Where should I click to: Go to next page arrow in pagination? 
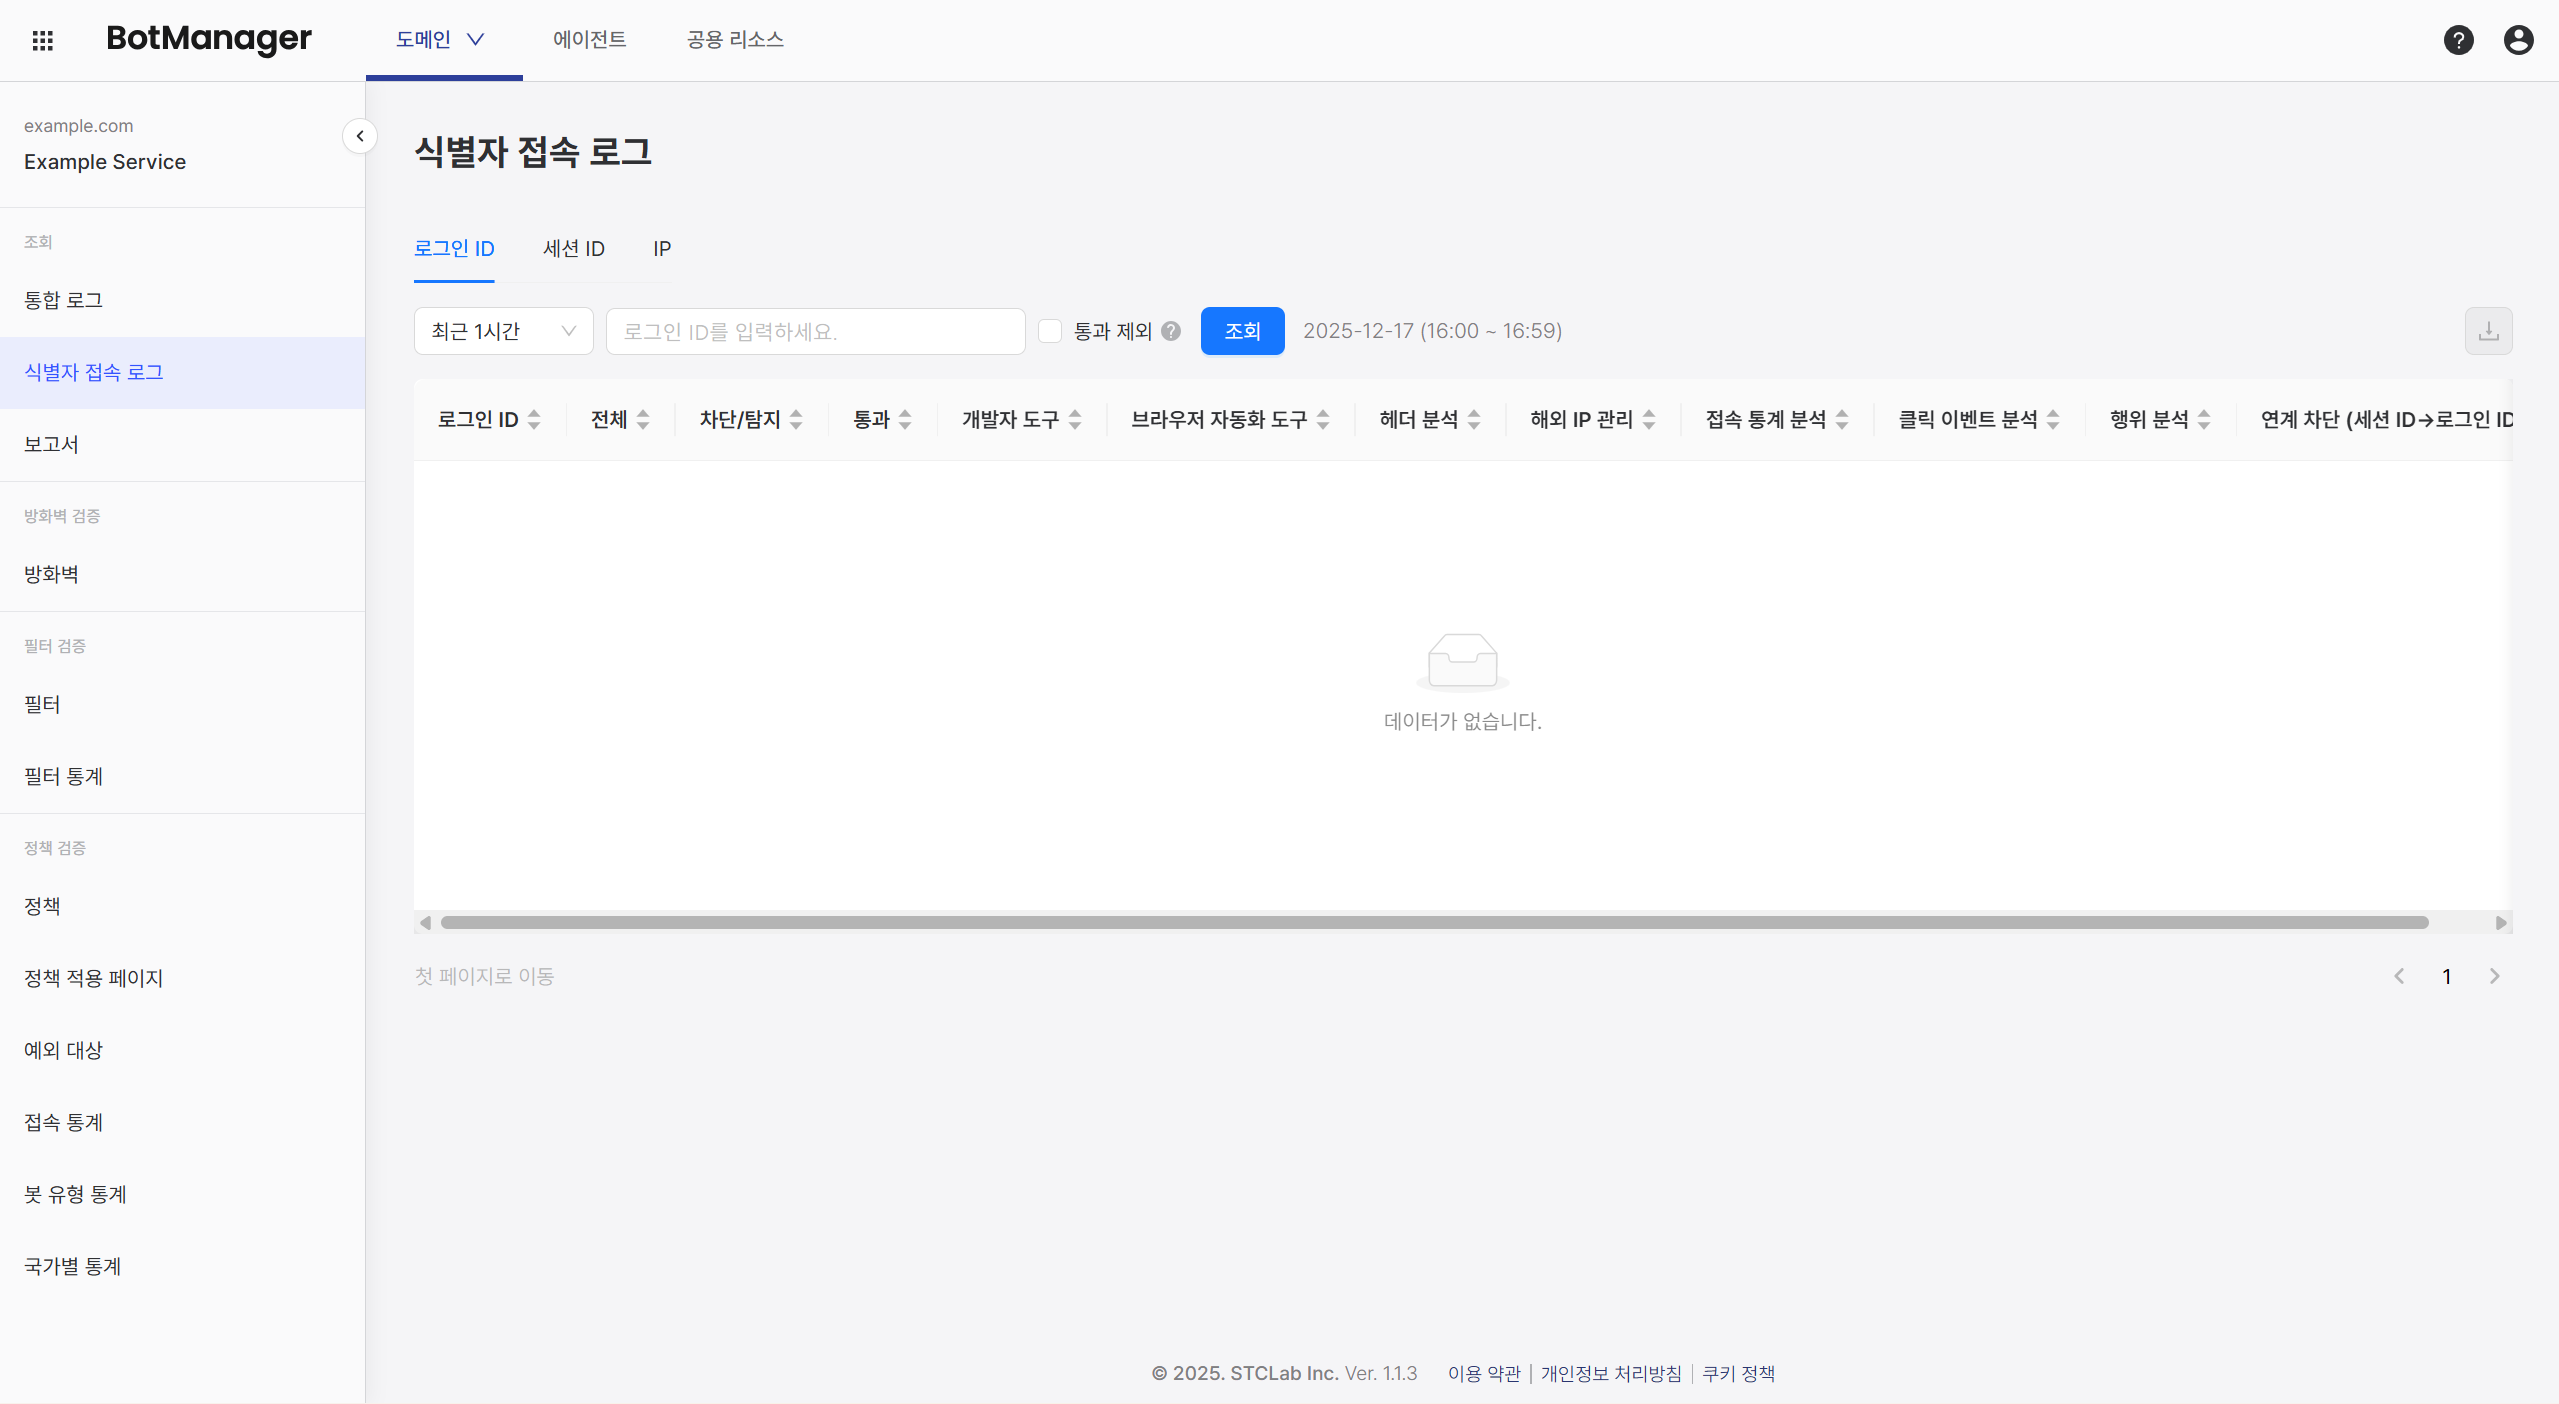[2494, 976]
